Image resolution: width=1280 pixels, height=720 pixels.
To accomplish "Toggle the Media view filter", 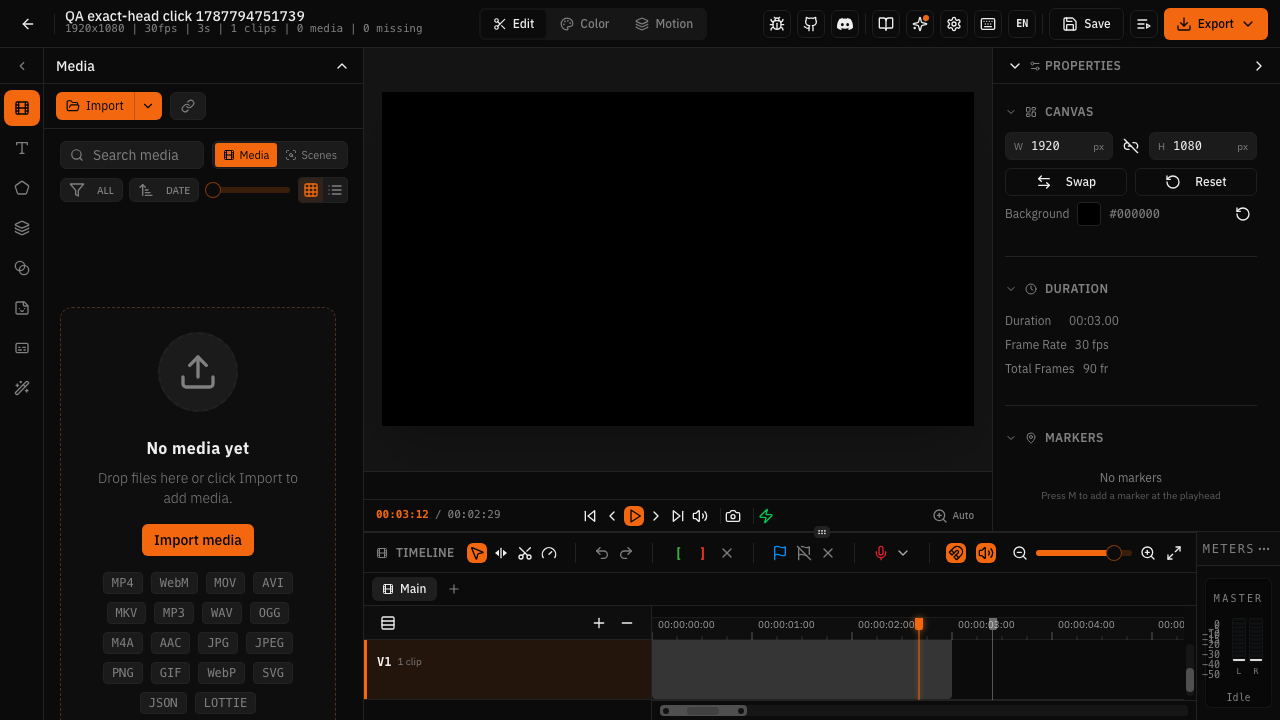I will tap(246, 155).
